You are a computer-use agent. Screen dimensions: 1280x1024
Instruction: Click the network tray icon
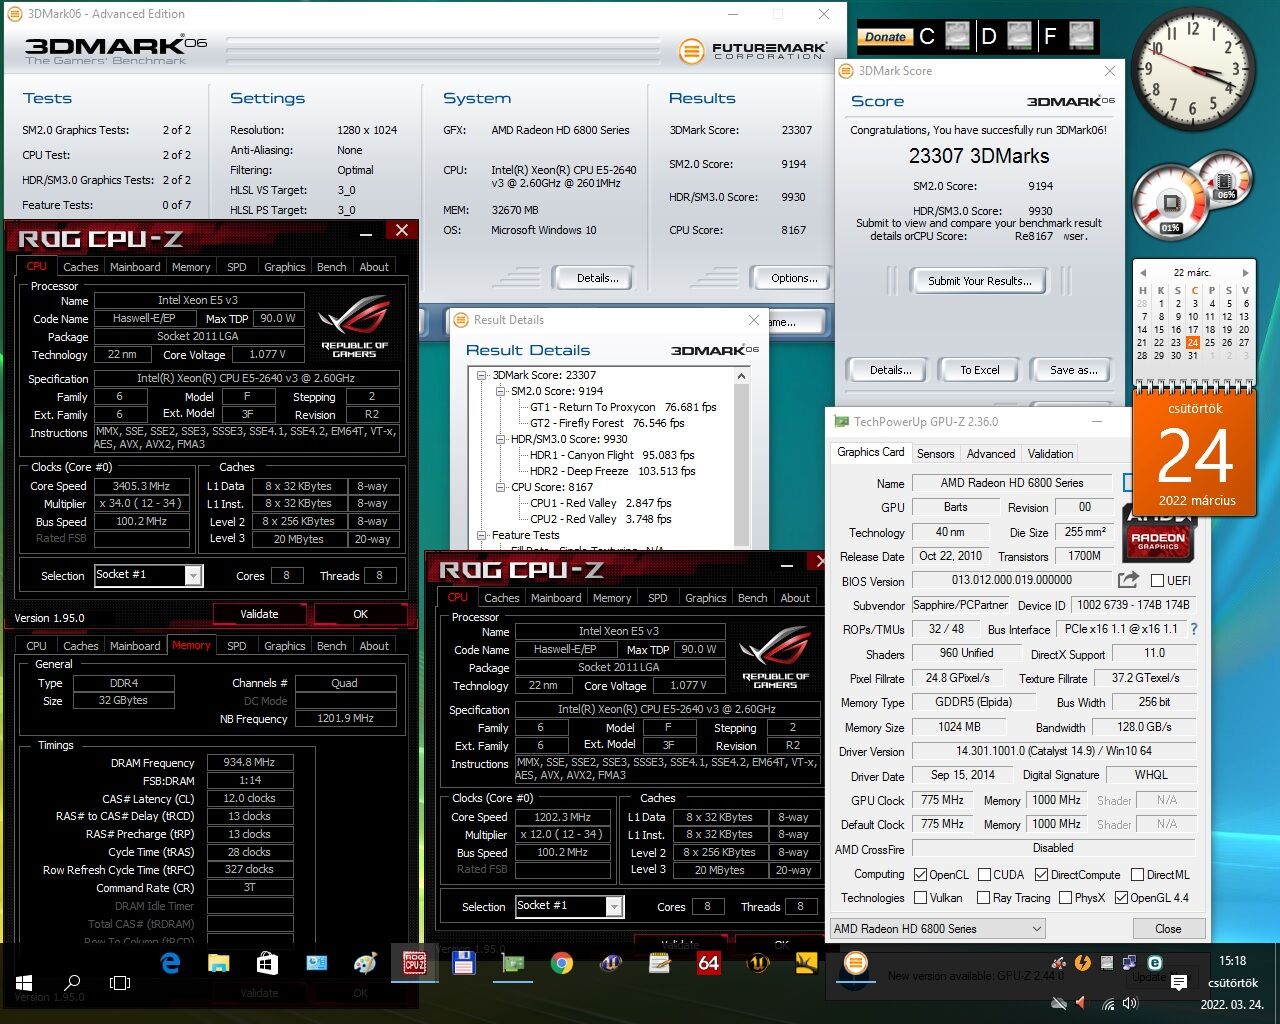(1108, 1004)
